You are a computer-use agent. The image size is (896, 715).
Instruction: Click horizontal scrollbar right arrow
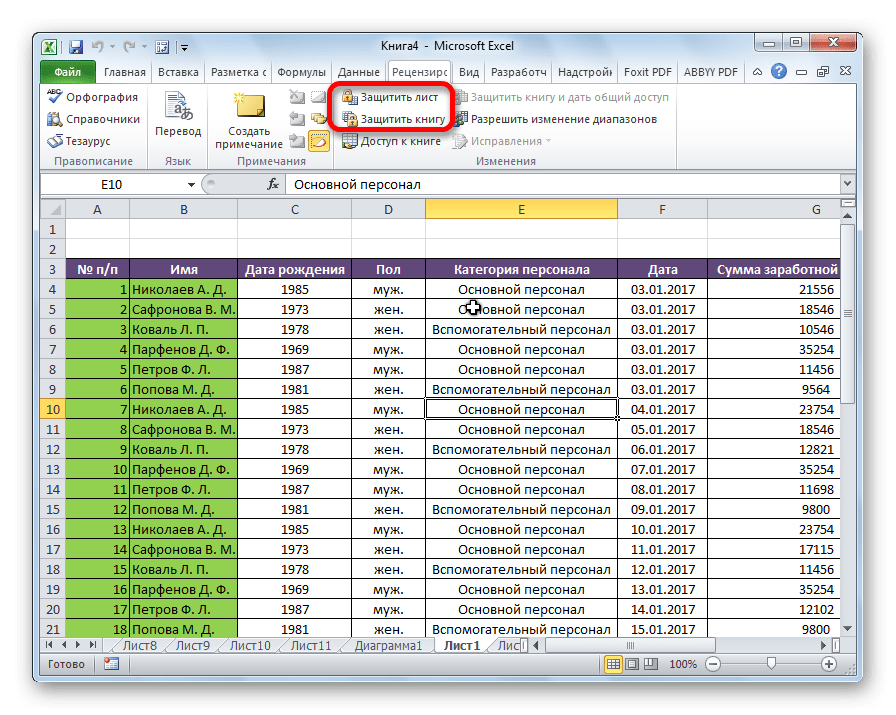[823, 645]
